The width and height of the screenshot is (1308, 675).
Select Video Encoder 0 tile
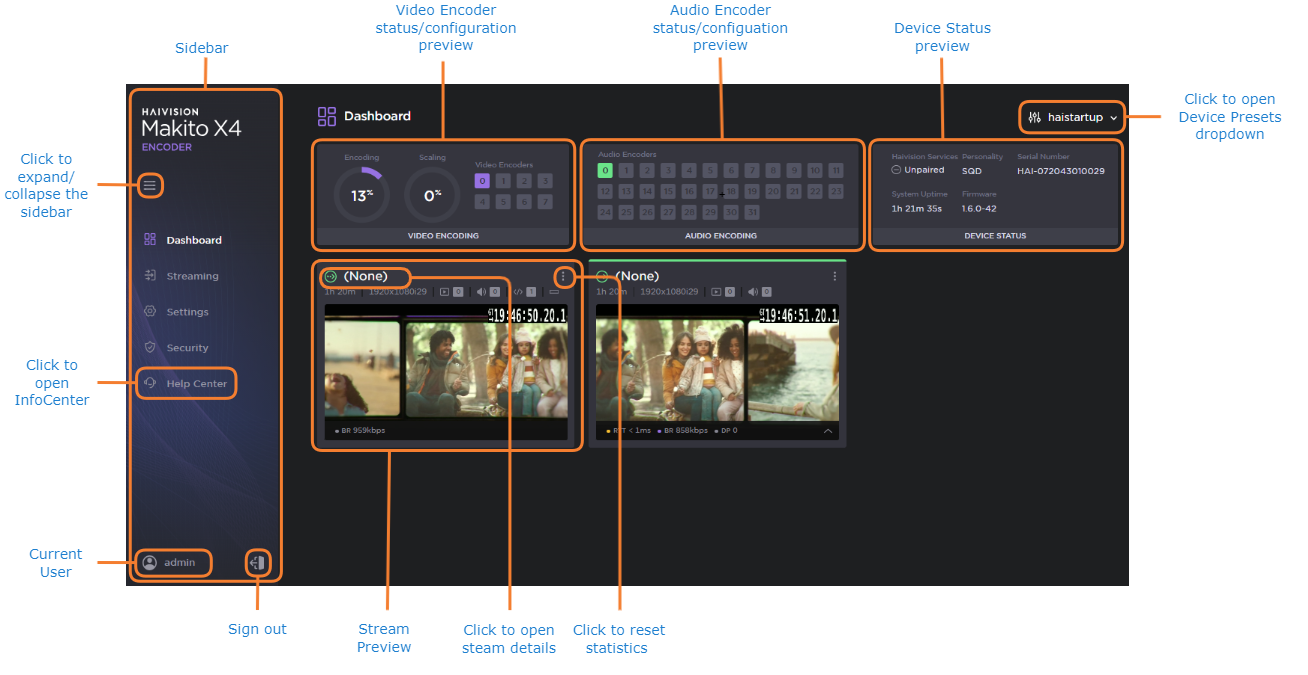481,180
